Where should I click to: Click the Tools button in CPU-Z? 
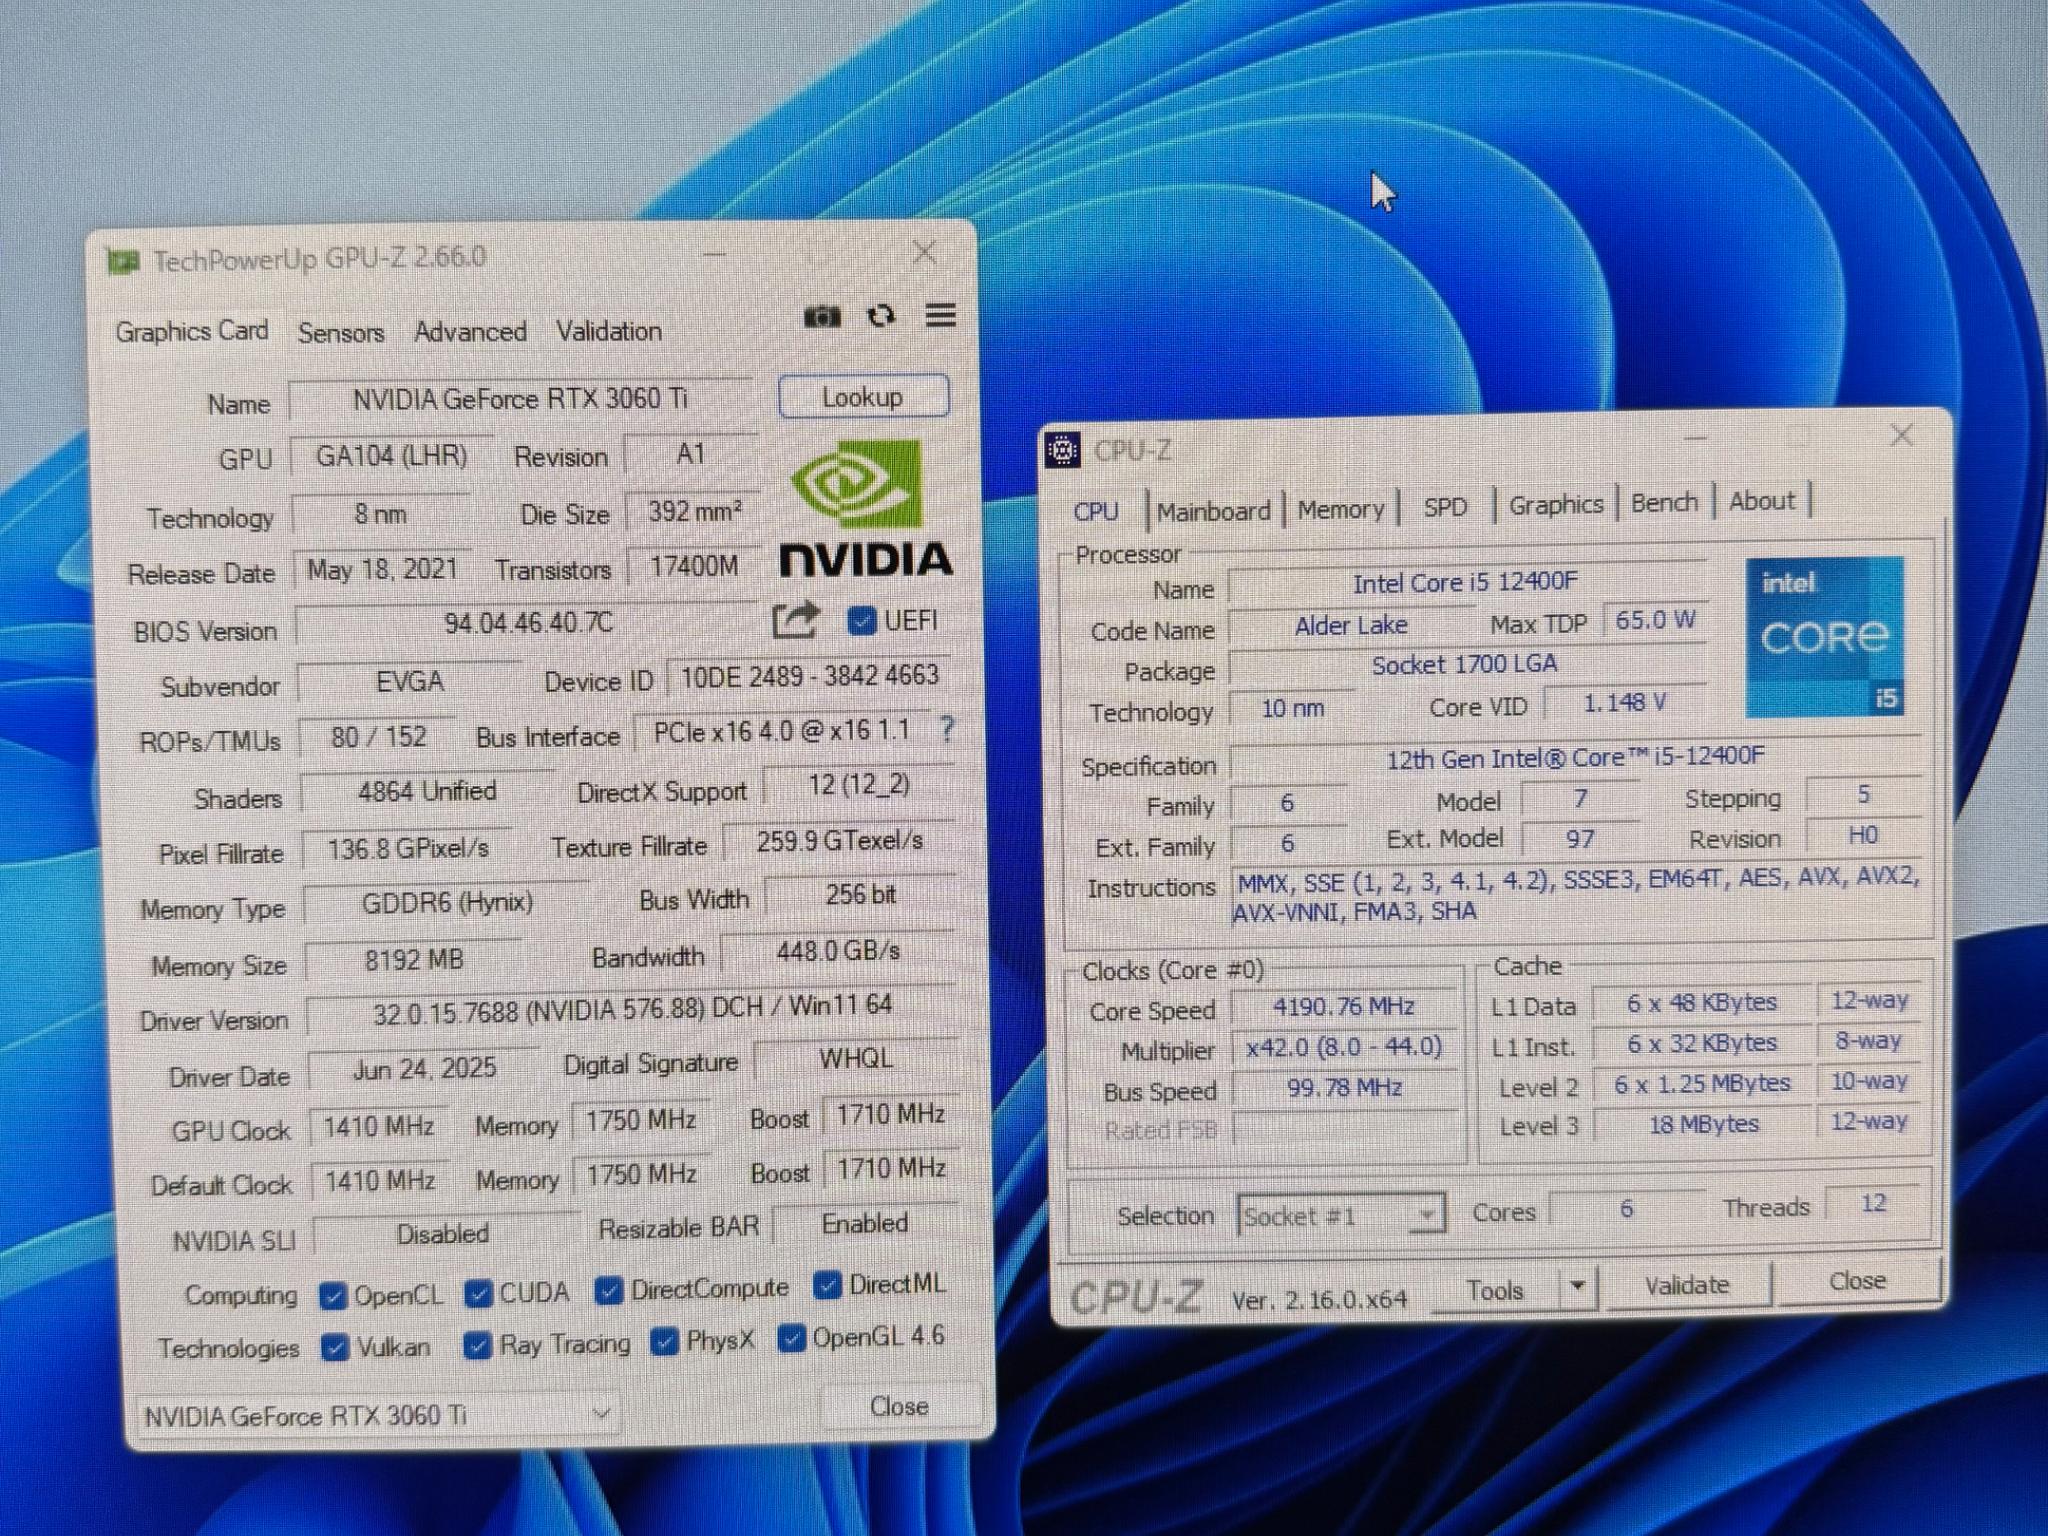coord(1495,1290)
